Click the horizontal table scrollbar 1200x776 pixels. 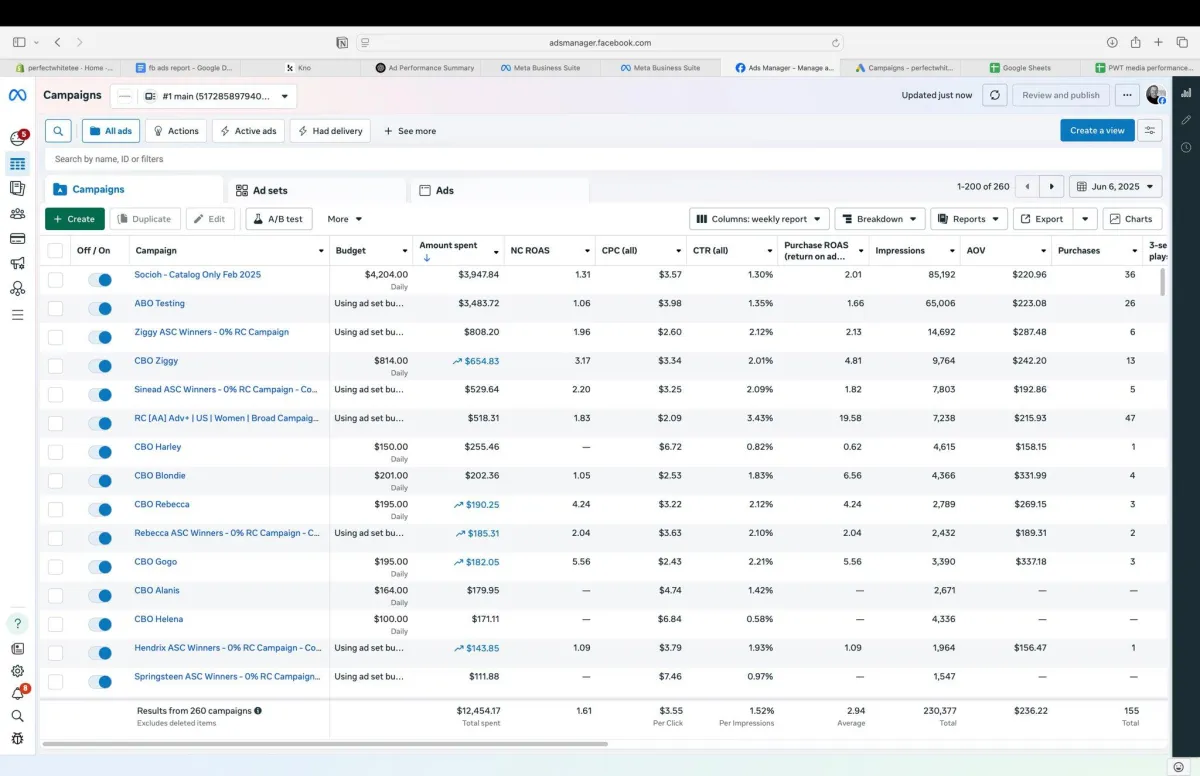click(325, 744)
